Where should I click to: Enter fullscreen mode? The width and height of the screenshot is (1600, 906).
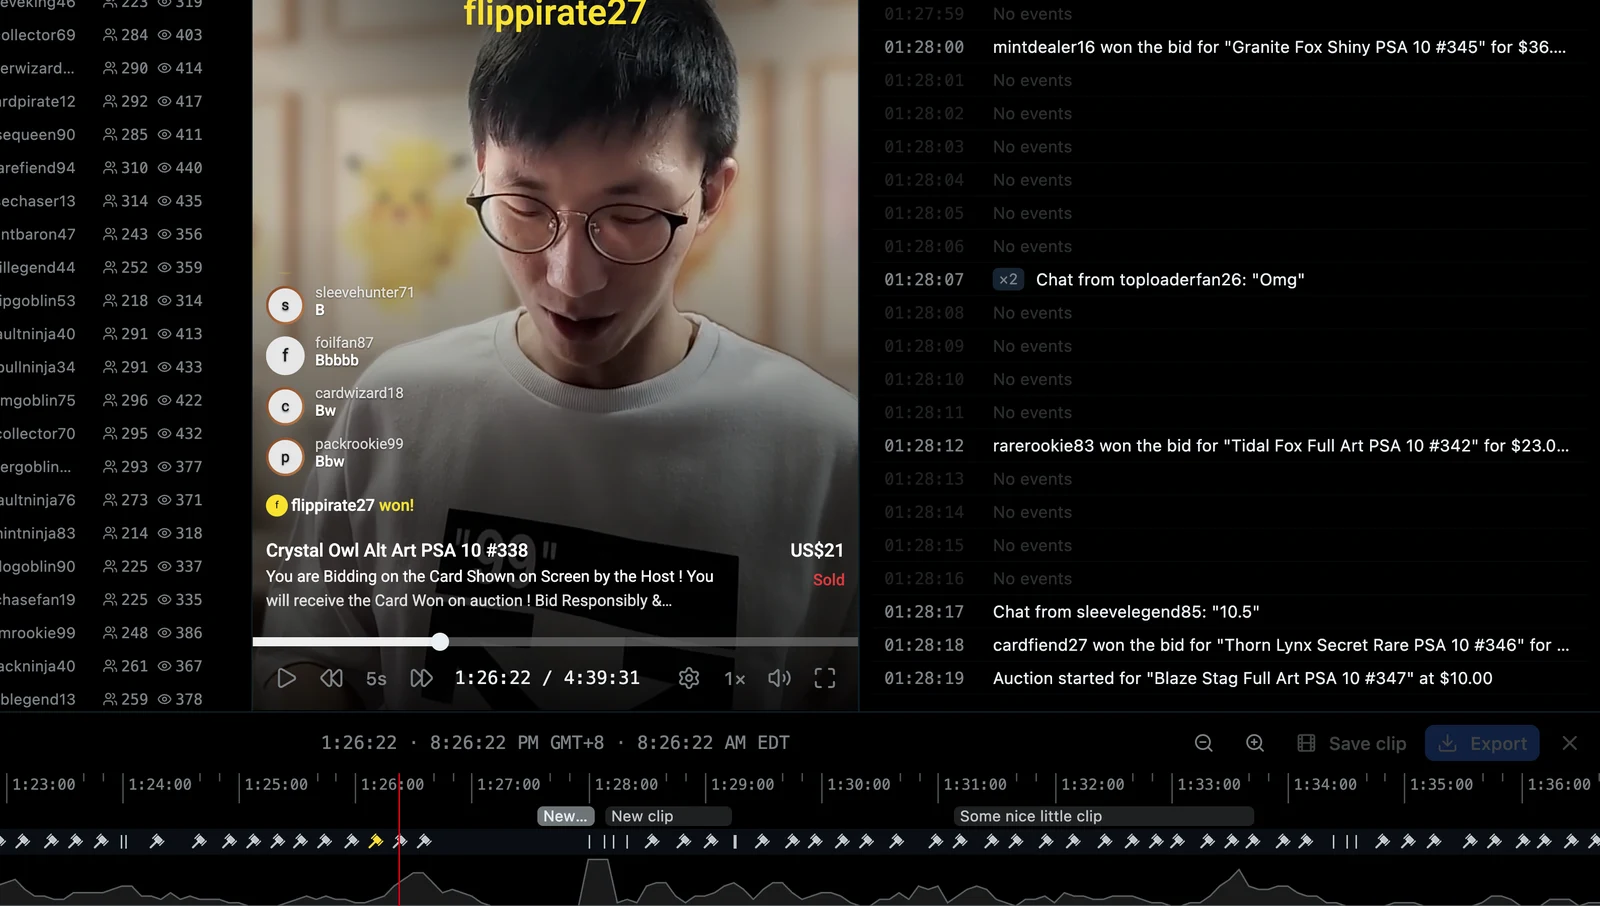[x=825, y=678]
